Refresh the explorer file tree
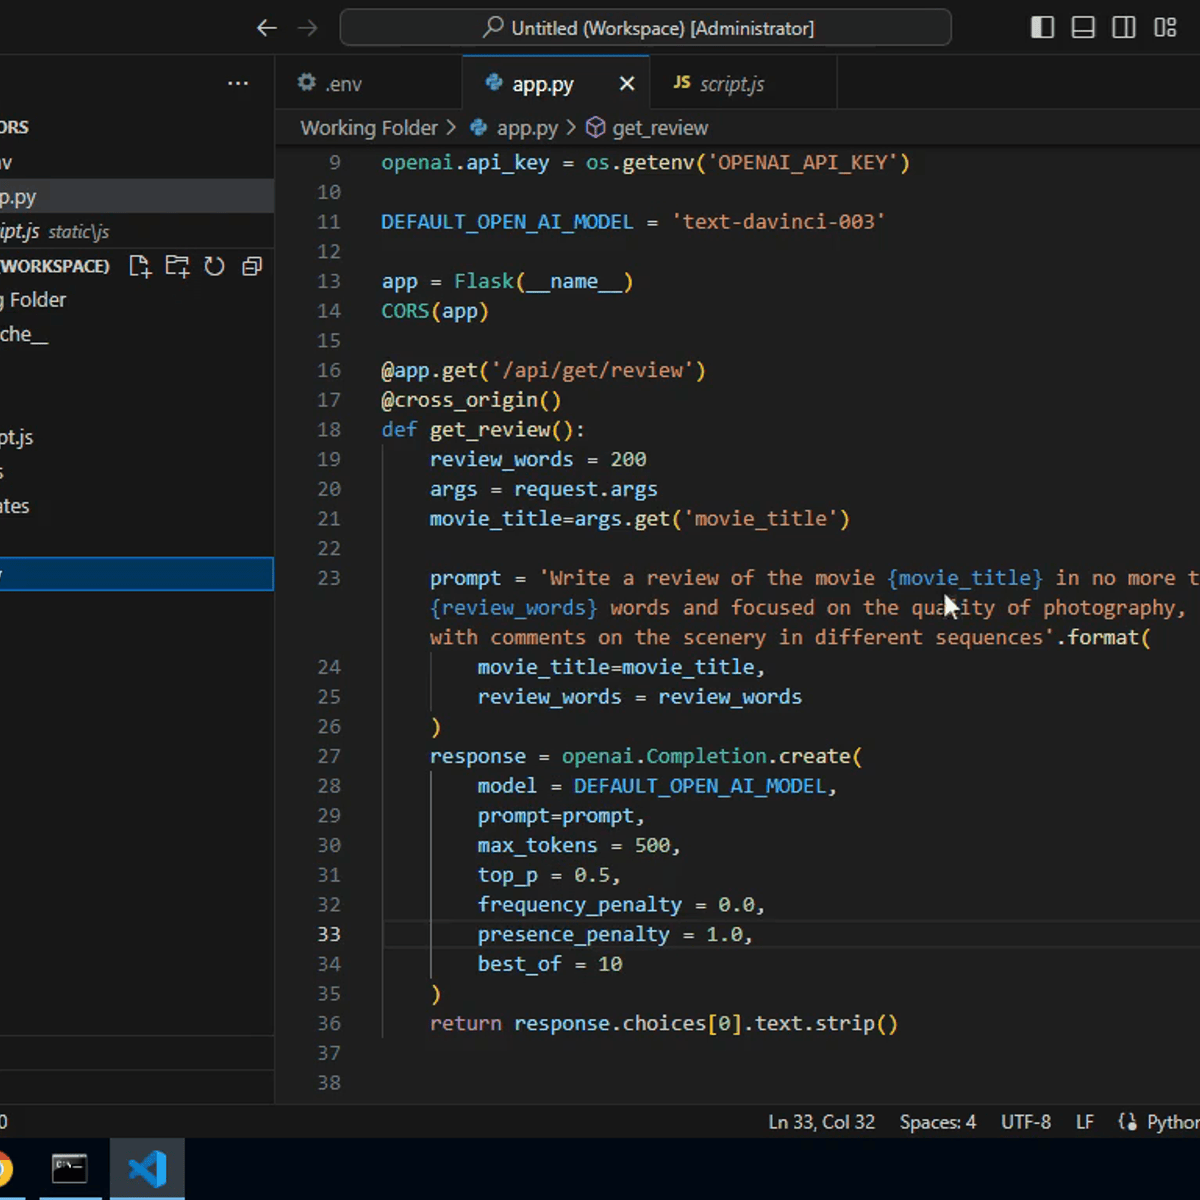This screenshot has width=1200, height=1200. point(214,266)
